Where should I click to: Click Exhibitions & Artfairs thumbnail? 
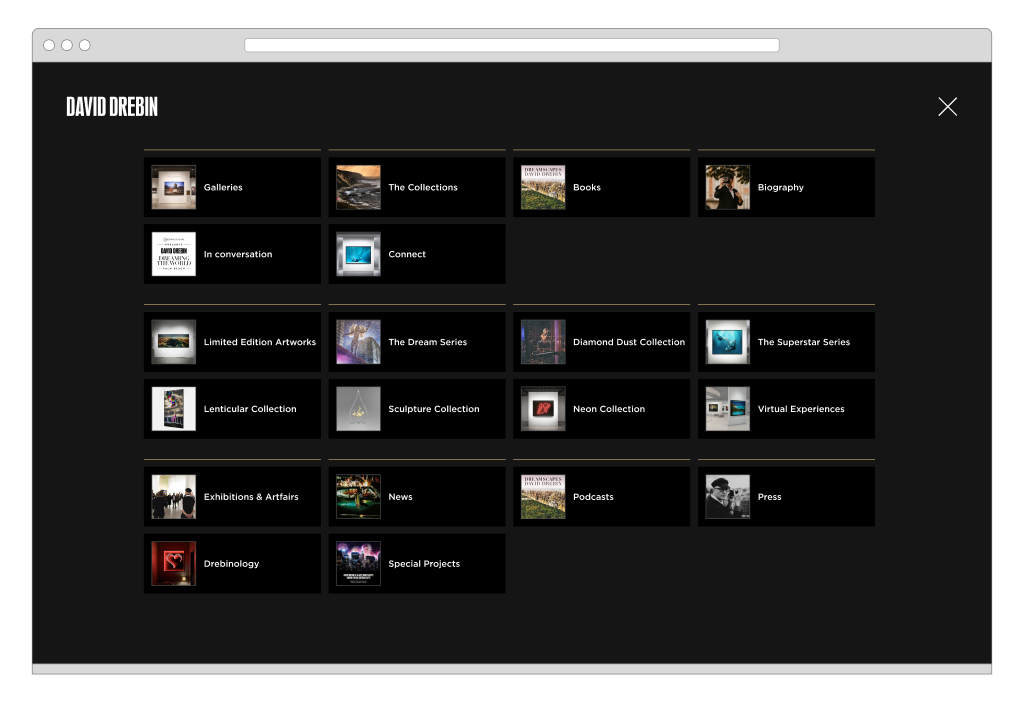pyautogui.click(x=174, y=497)
